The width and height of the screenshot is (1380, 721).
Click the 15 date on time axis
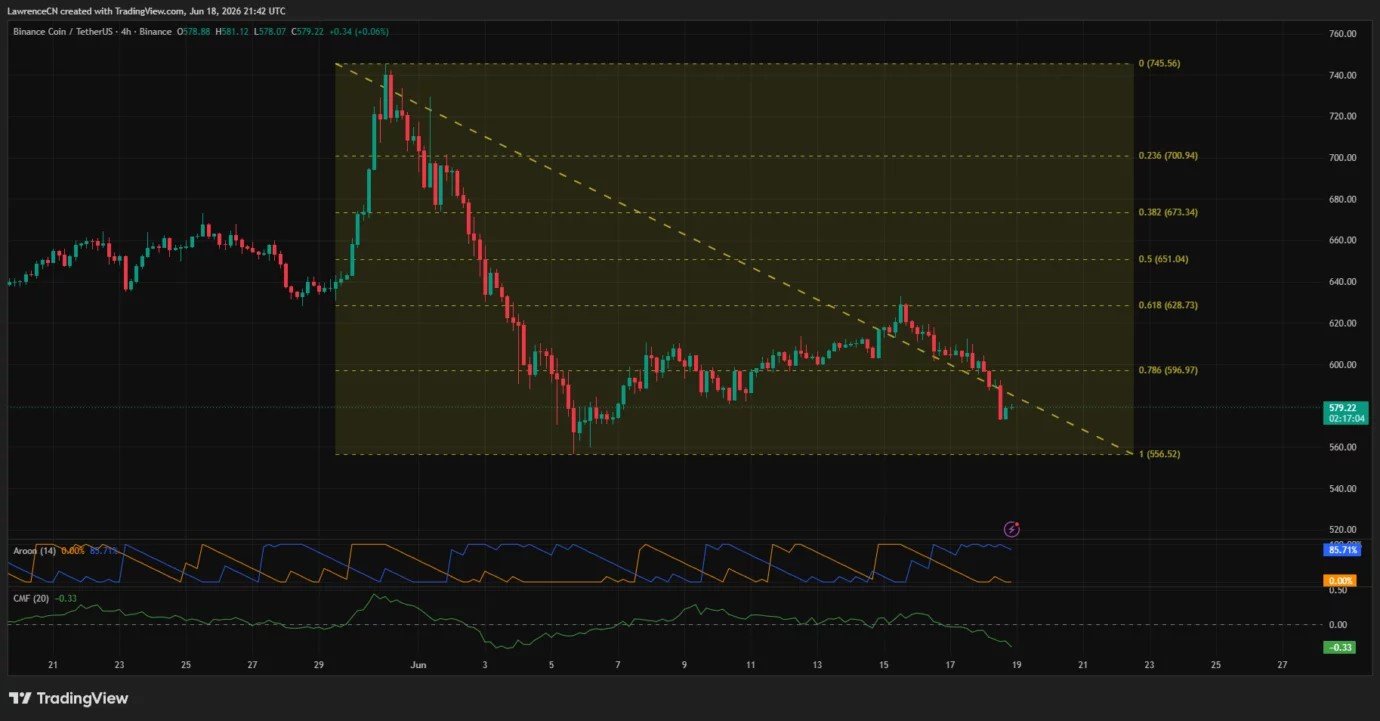pos(883,665)
